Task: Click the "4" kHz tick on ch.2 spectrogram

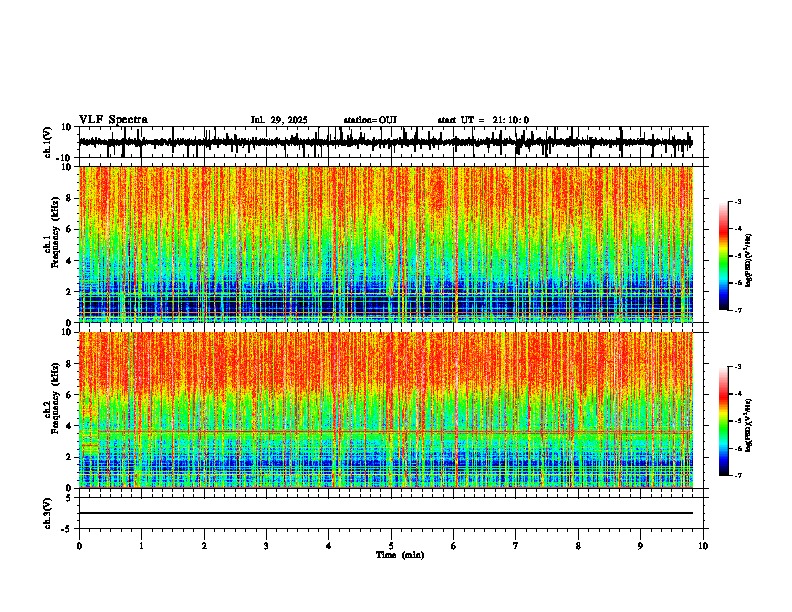Action: click(x=69, y=426)
